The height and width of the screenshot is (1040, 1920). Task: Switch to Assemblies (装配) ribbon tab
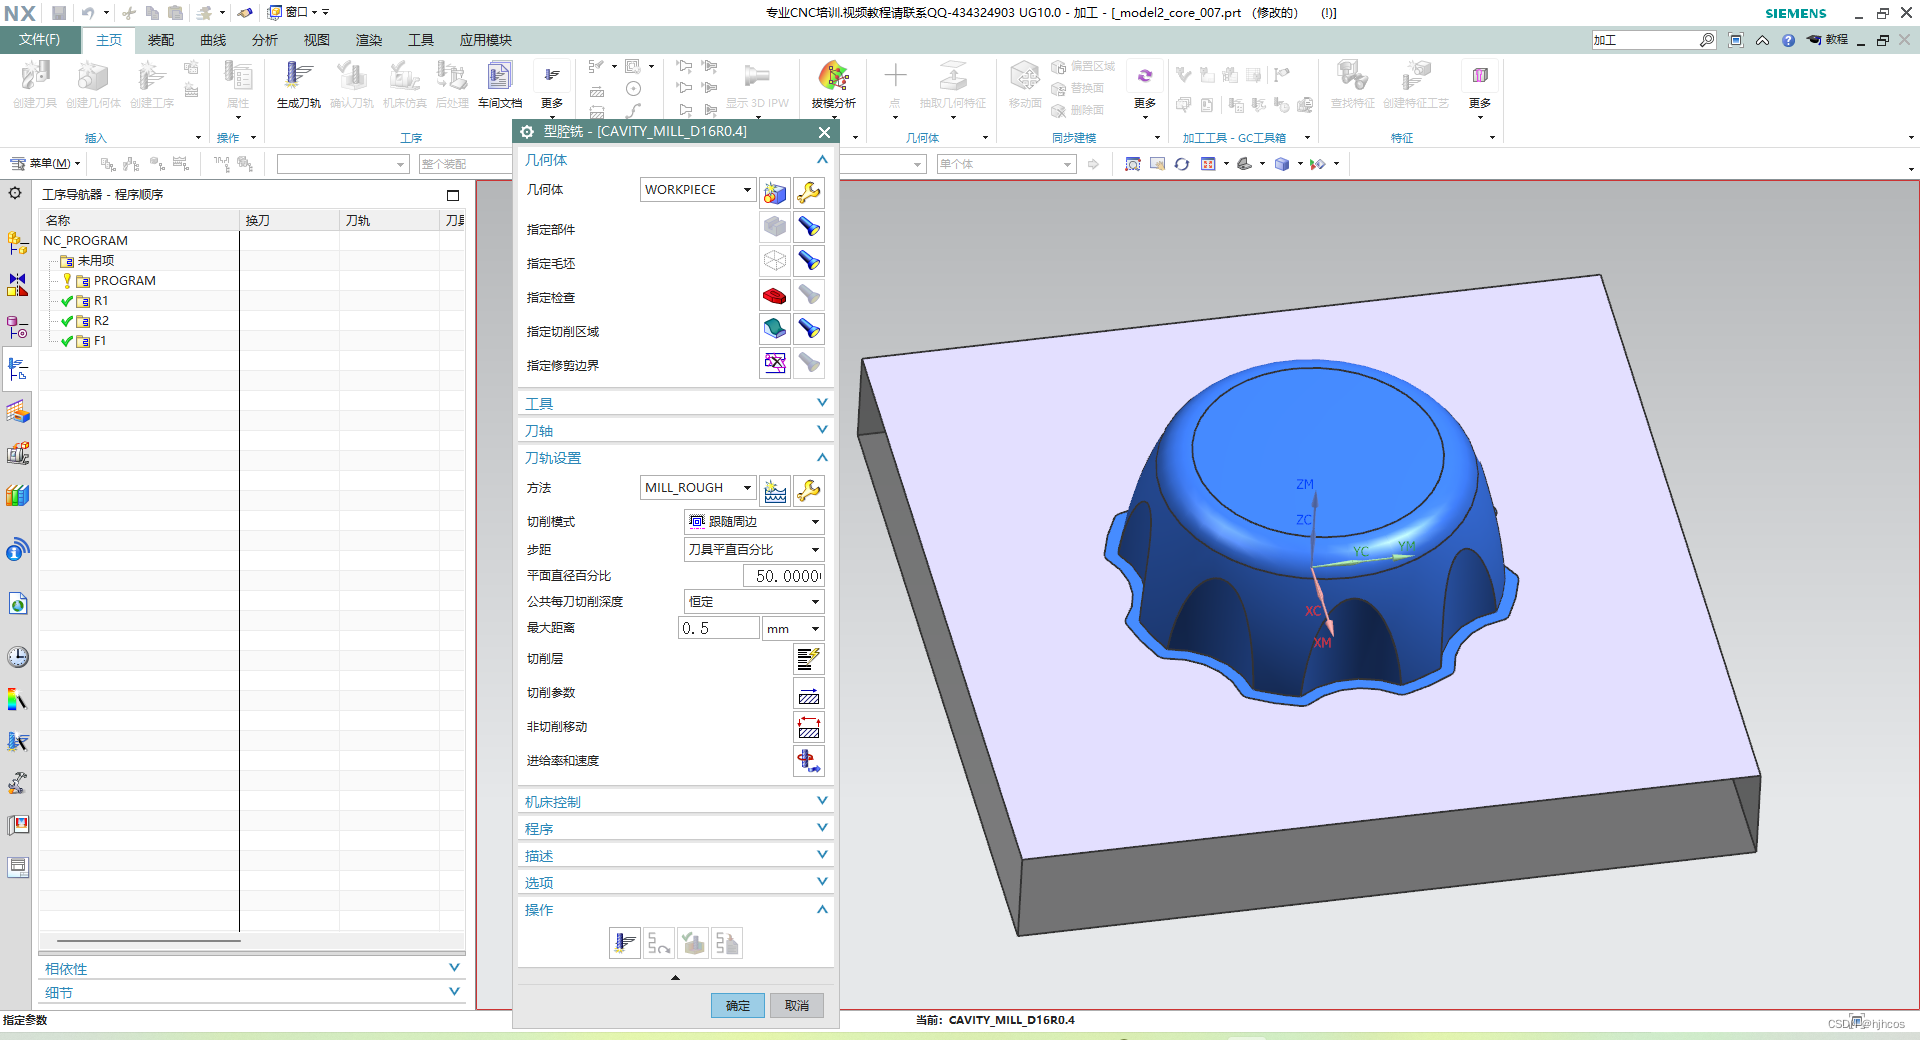coord(161,40)
